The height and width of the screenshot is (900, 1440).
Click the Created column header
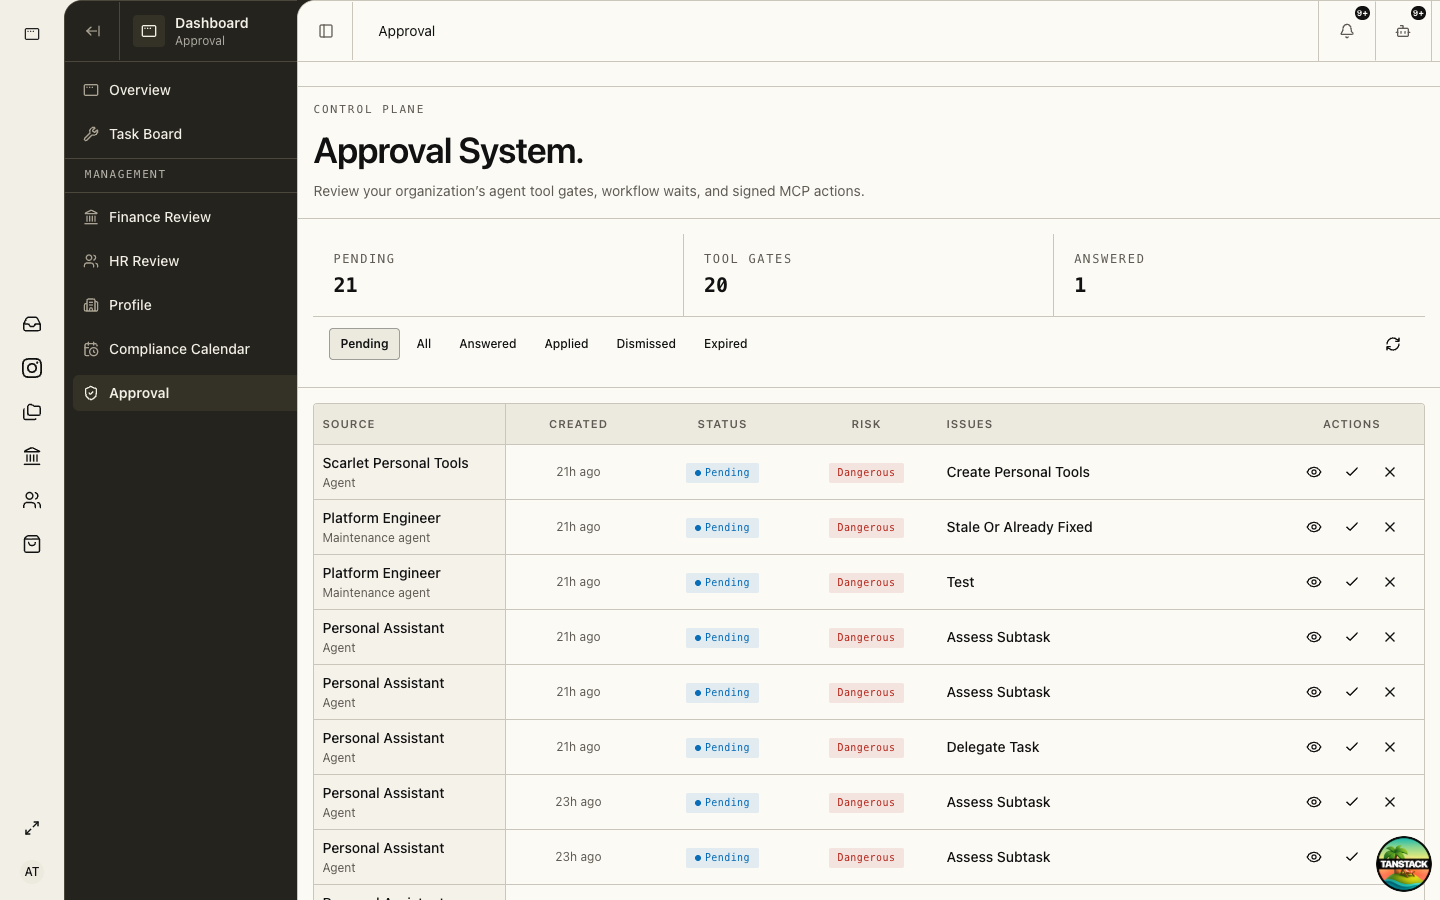(578, 424)
